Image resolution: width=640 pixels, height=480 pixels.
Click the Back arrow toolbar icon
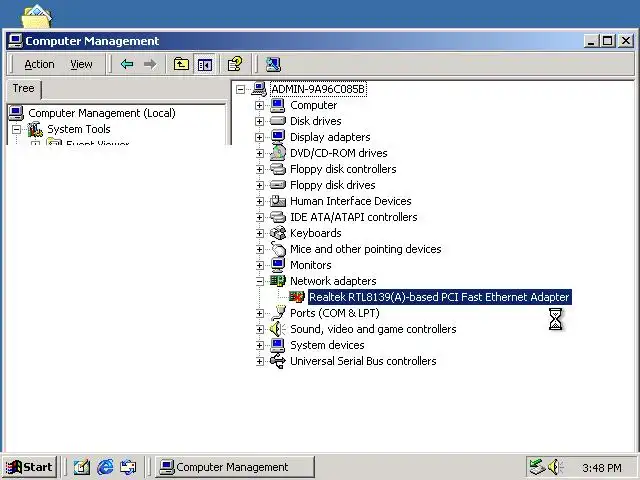[x=127, y=64]
